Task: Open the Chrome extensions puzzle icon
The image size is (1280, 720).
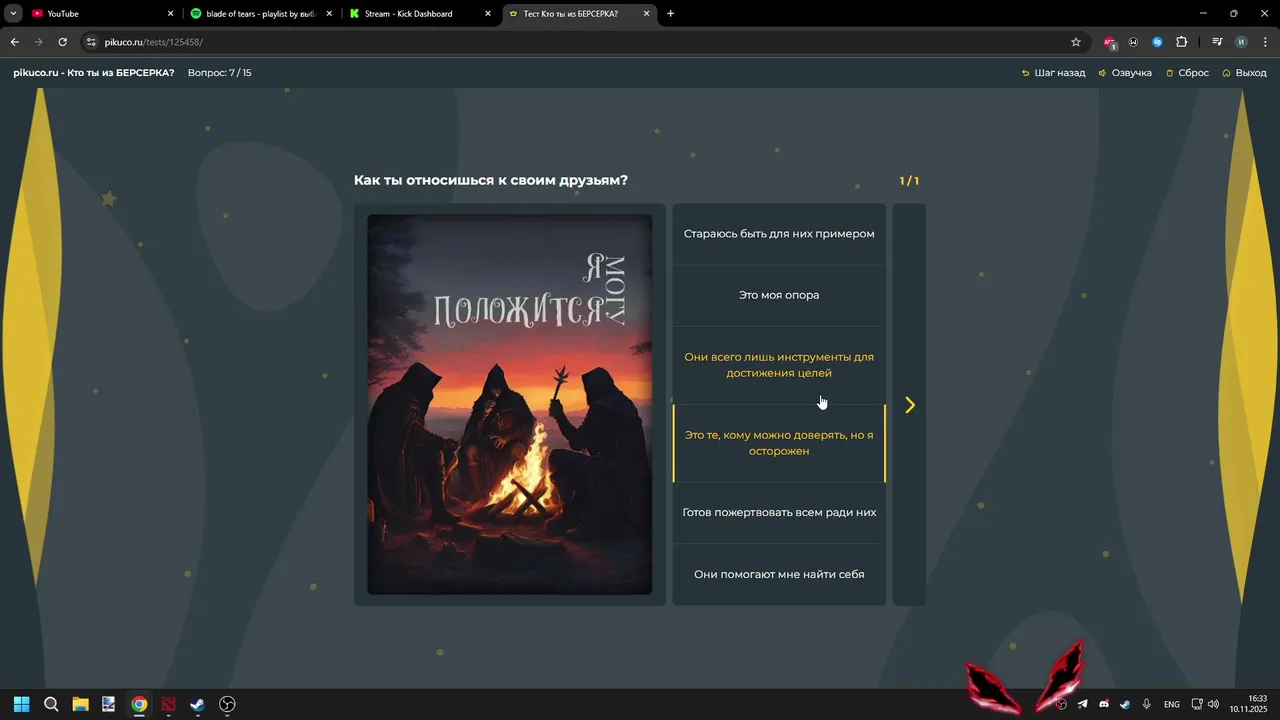Action: click(1181, 42)
